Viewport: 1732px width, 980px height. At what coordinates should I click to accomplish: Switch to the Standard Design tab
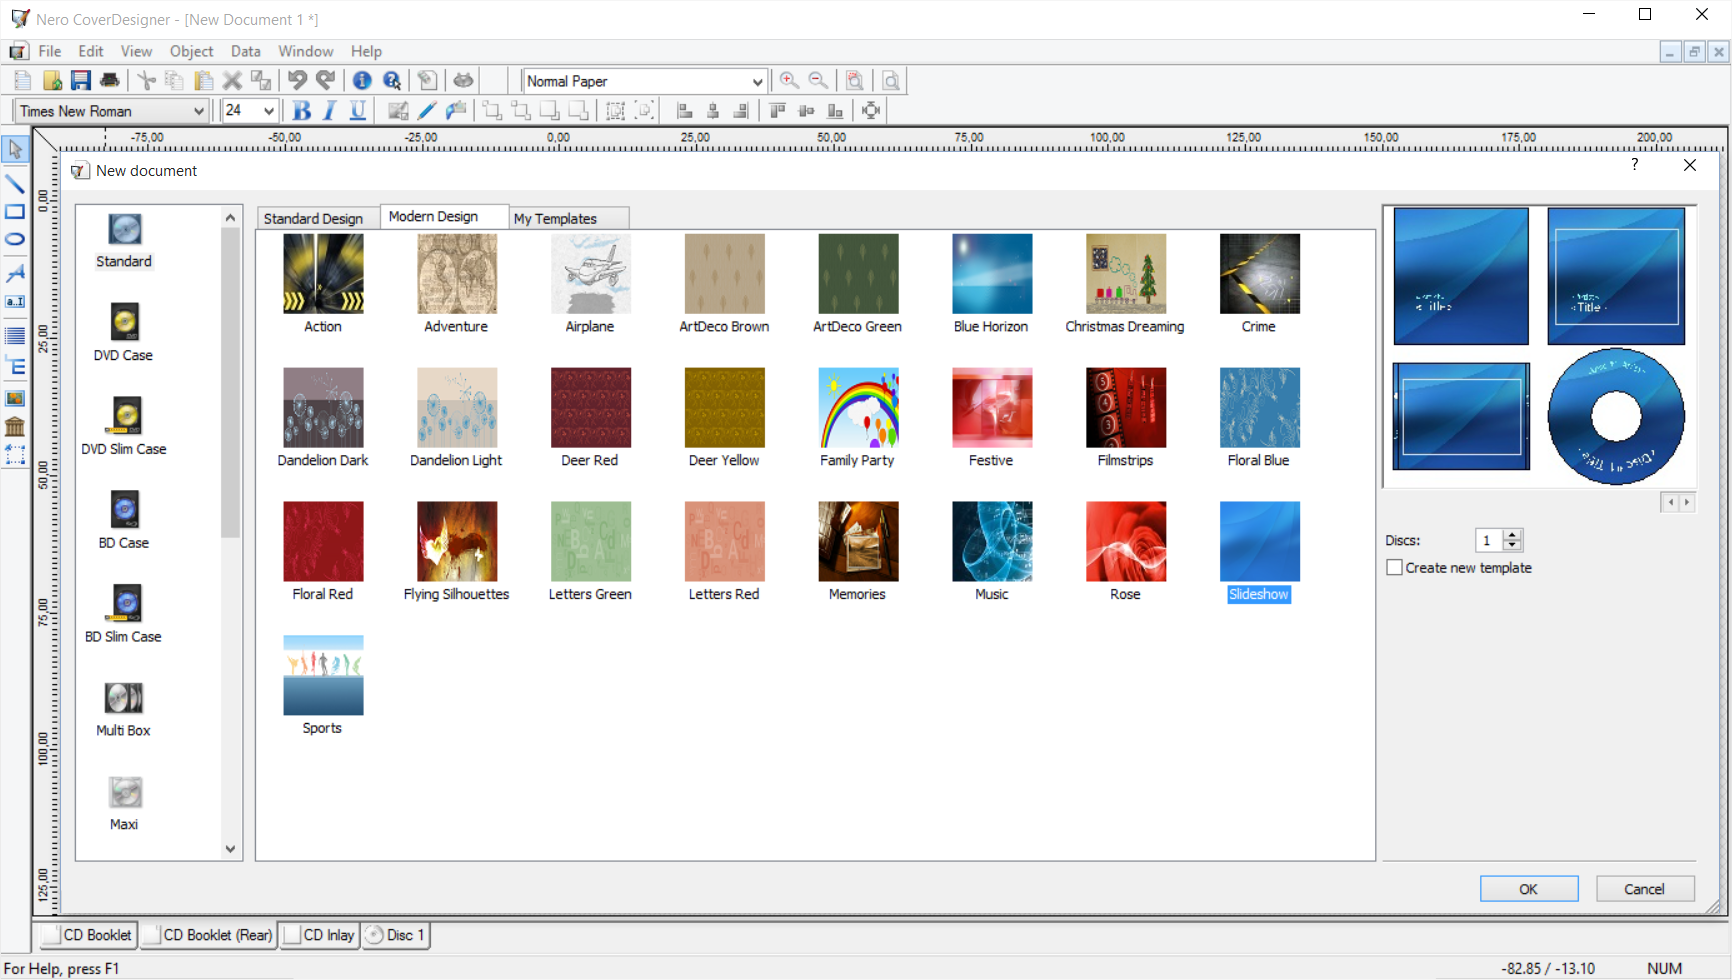pyautogui.click(x=313, y=218)
